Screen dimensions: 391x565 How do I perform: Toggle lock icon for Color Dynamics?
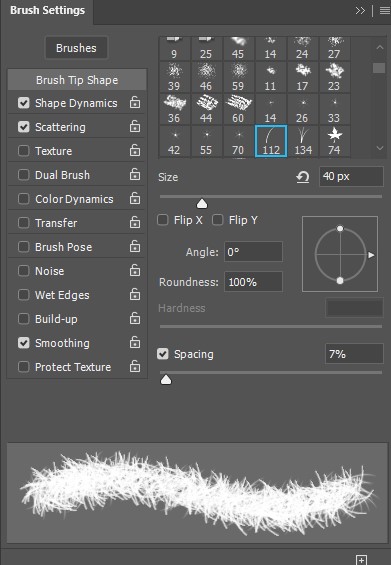point(135,199)
